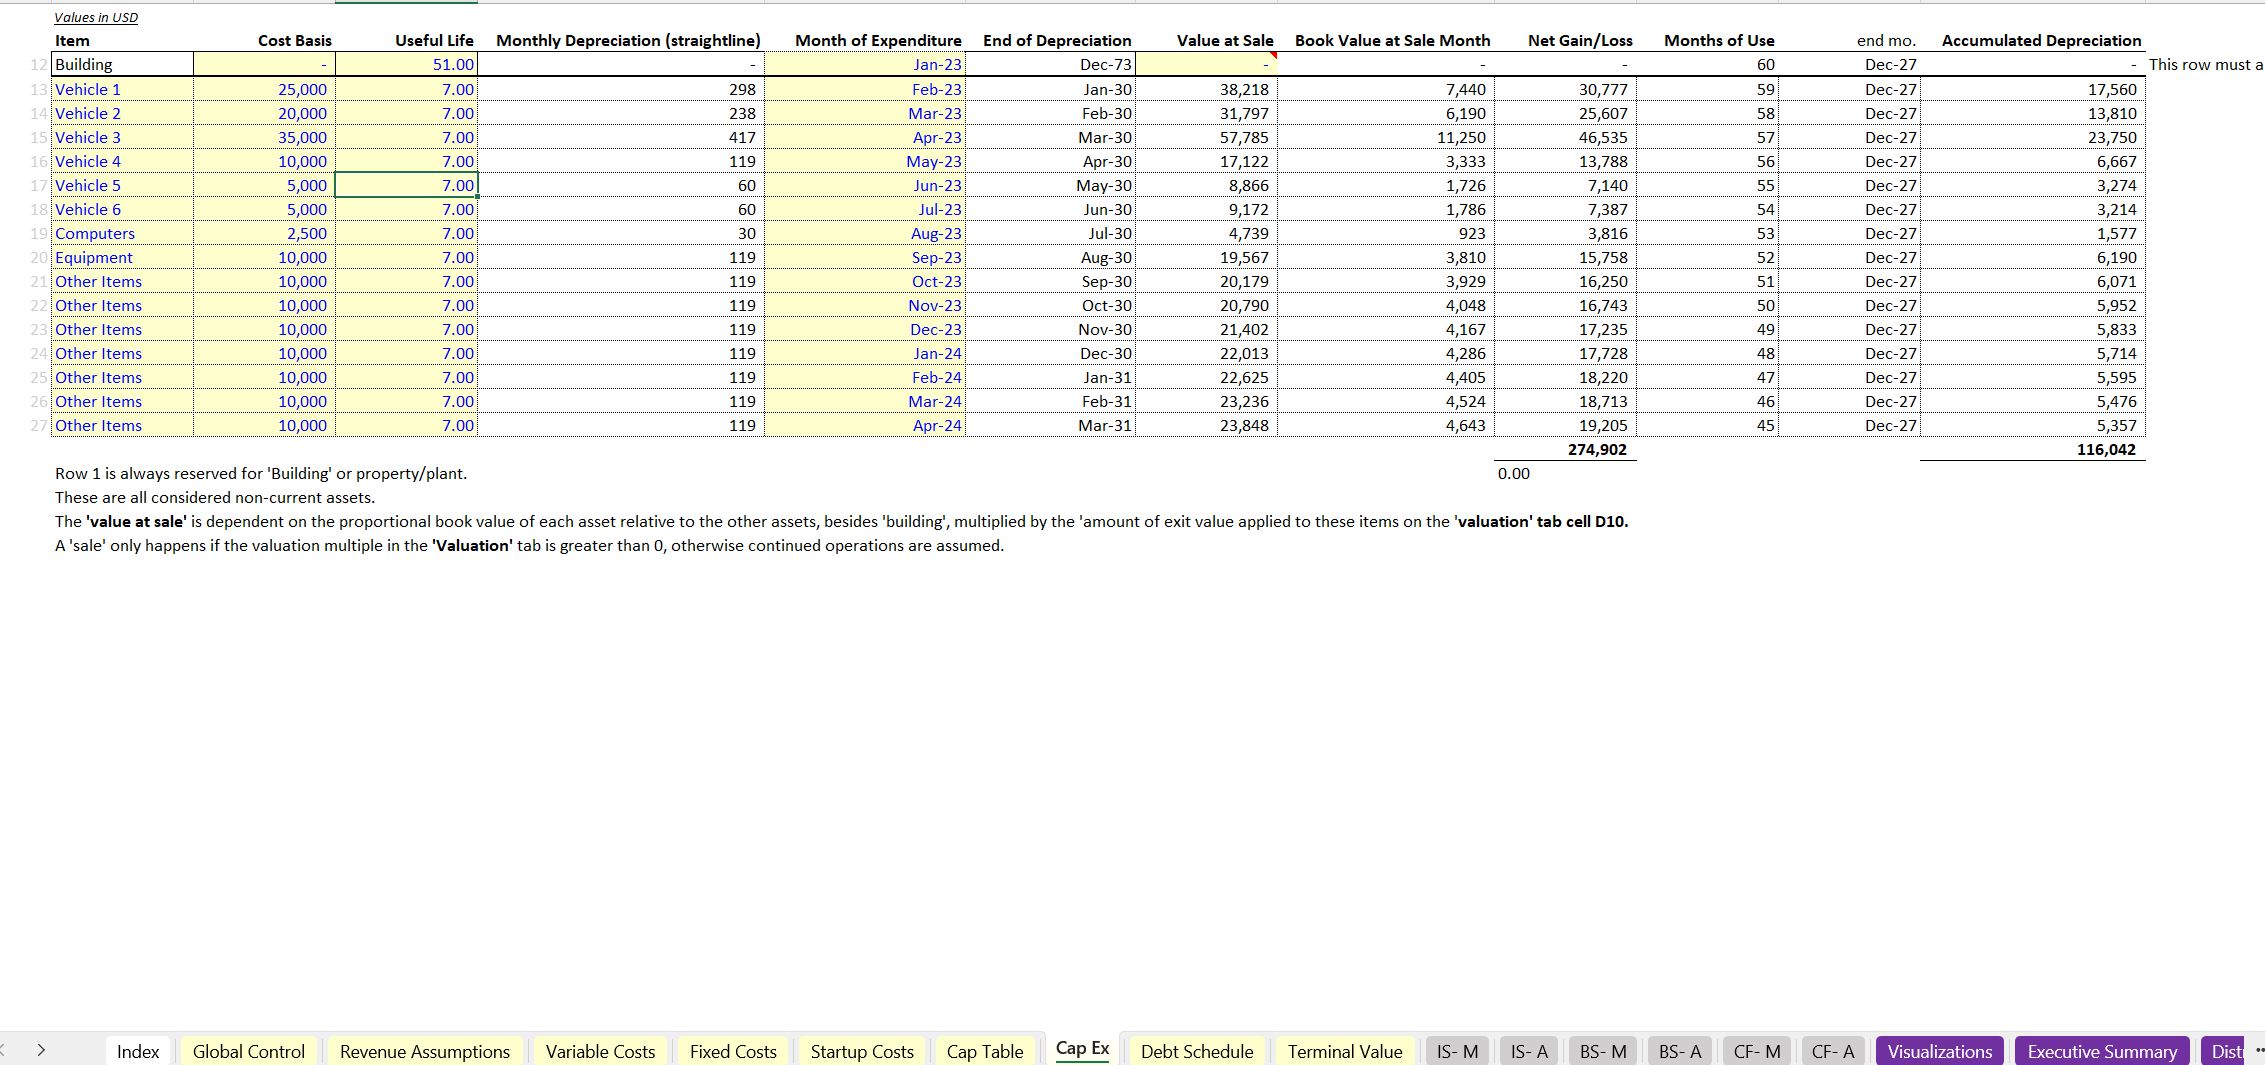Switch to the Cap Table sheet
2265x1065 pixels.
986,1051
